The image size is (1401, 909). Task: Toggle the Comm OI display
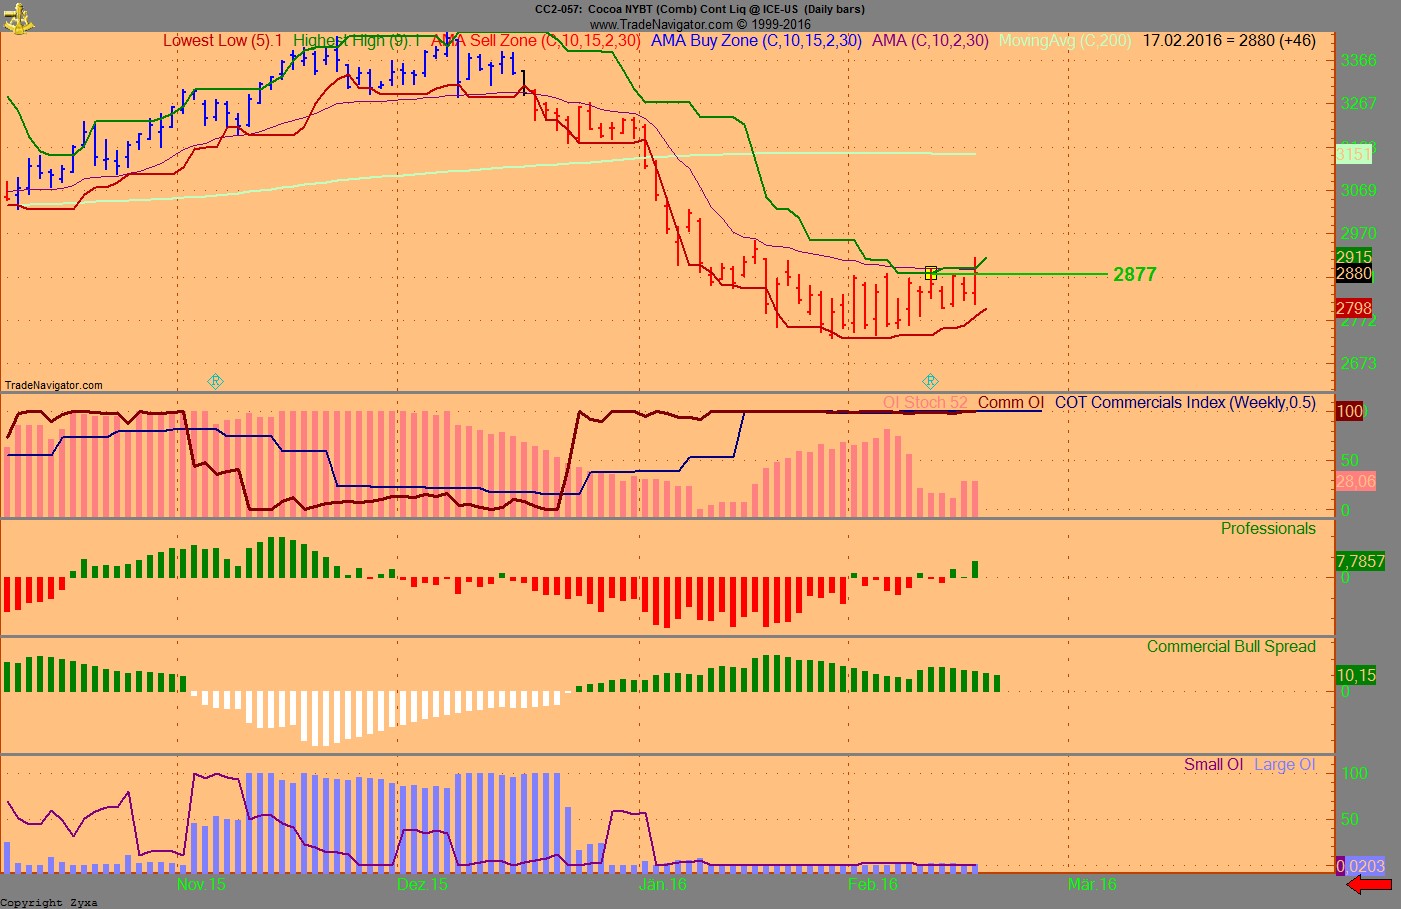tap(1010, 403)
